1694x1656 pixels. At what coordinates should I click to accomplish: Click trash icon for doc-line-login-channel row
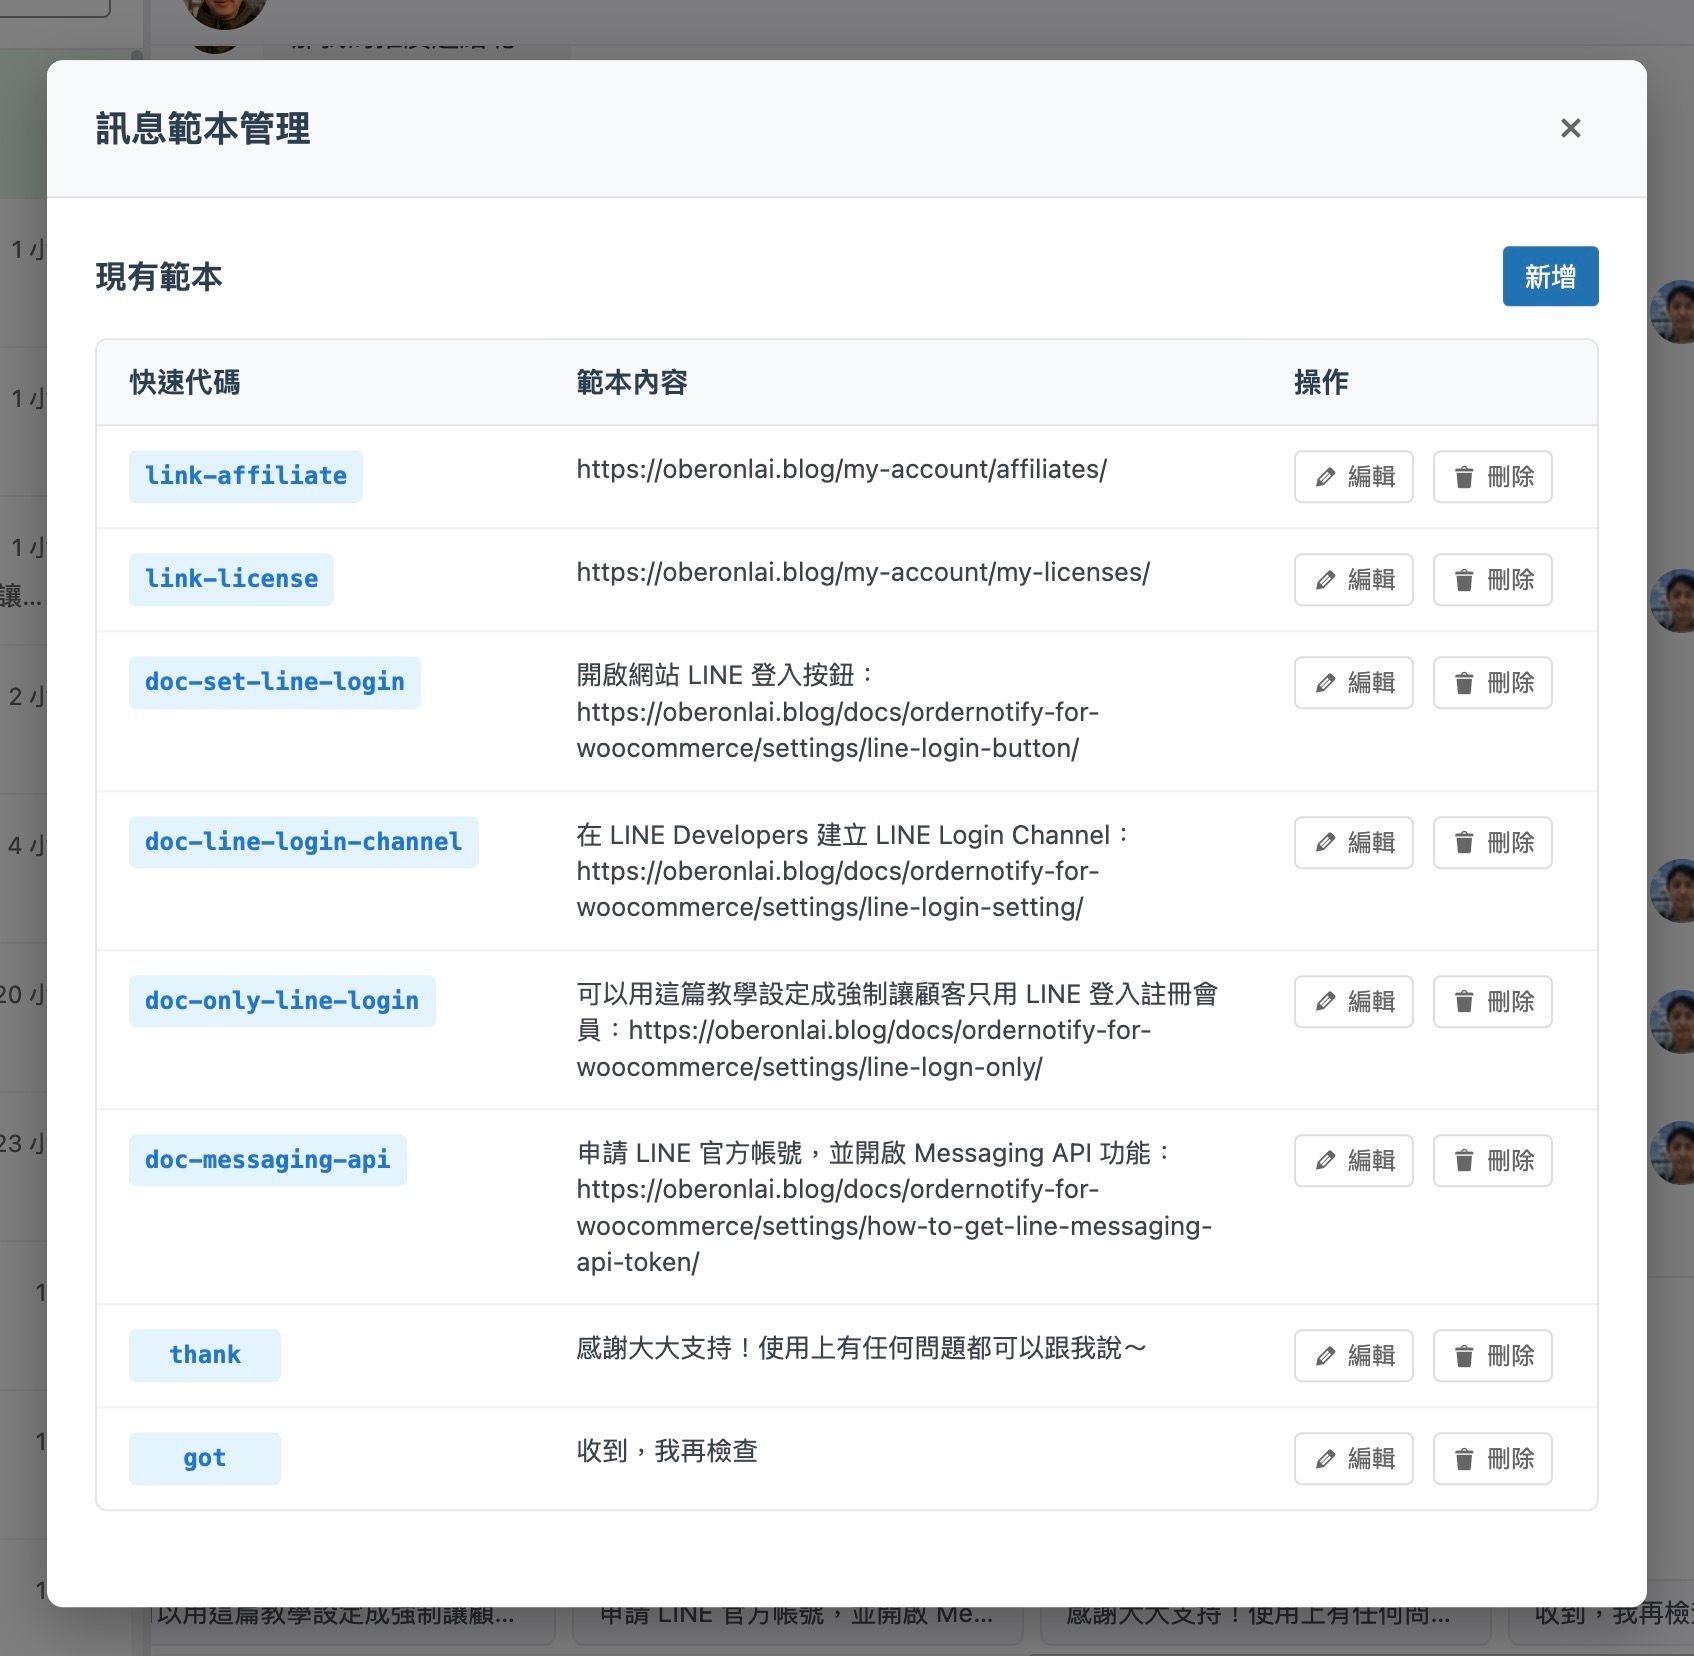coord(1464,843)
